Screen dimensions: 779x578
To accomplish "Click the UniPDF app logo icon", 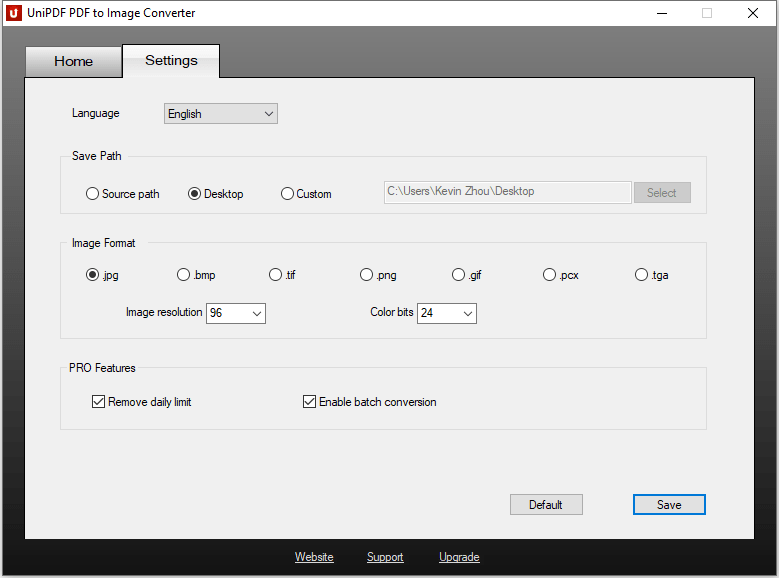I will (x=13, y=13).
